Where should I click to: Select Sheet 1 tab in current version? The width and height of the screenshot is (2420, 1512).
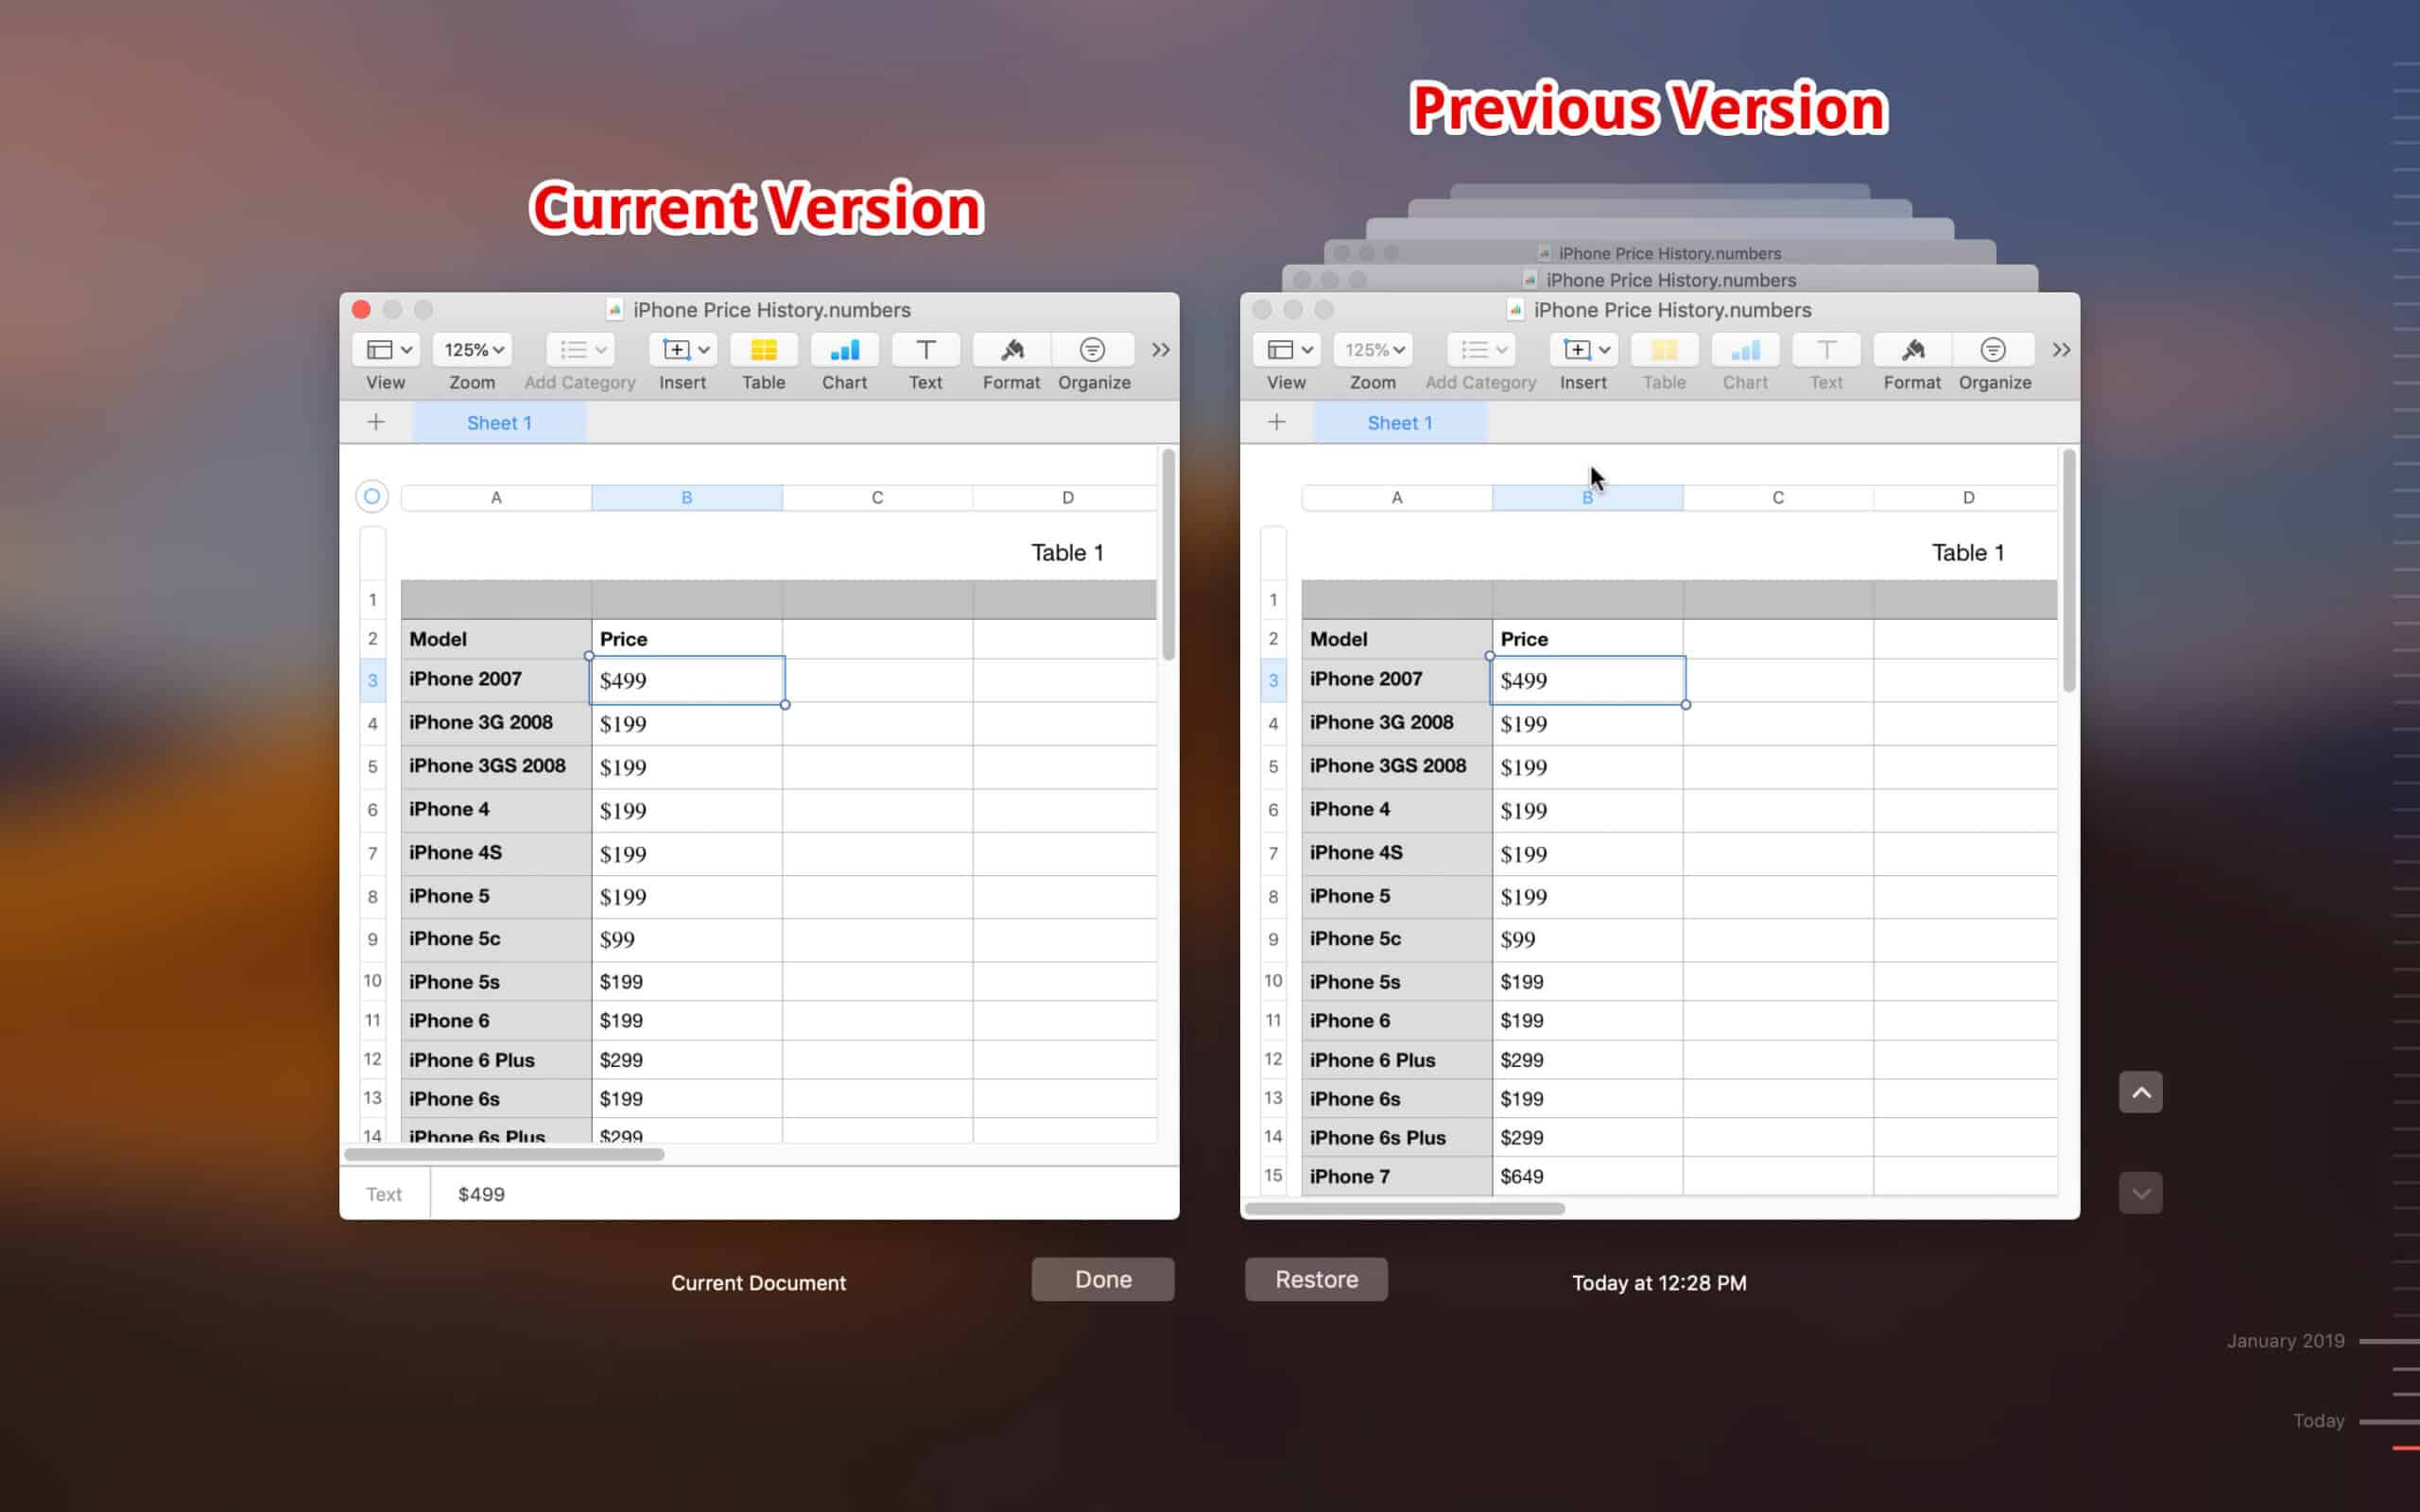(x=498, y=423)
